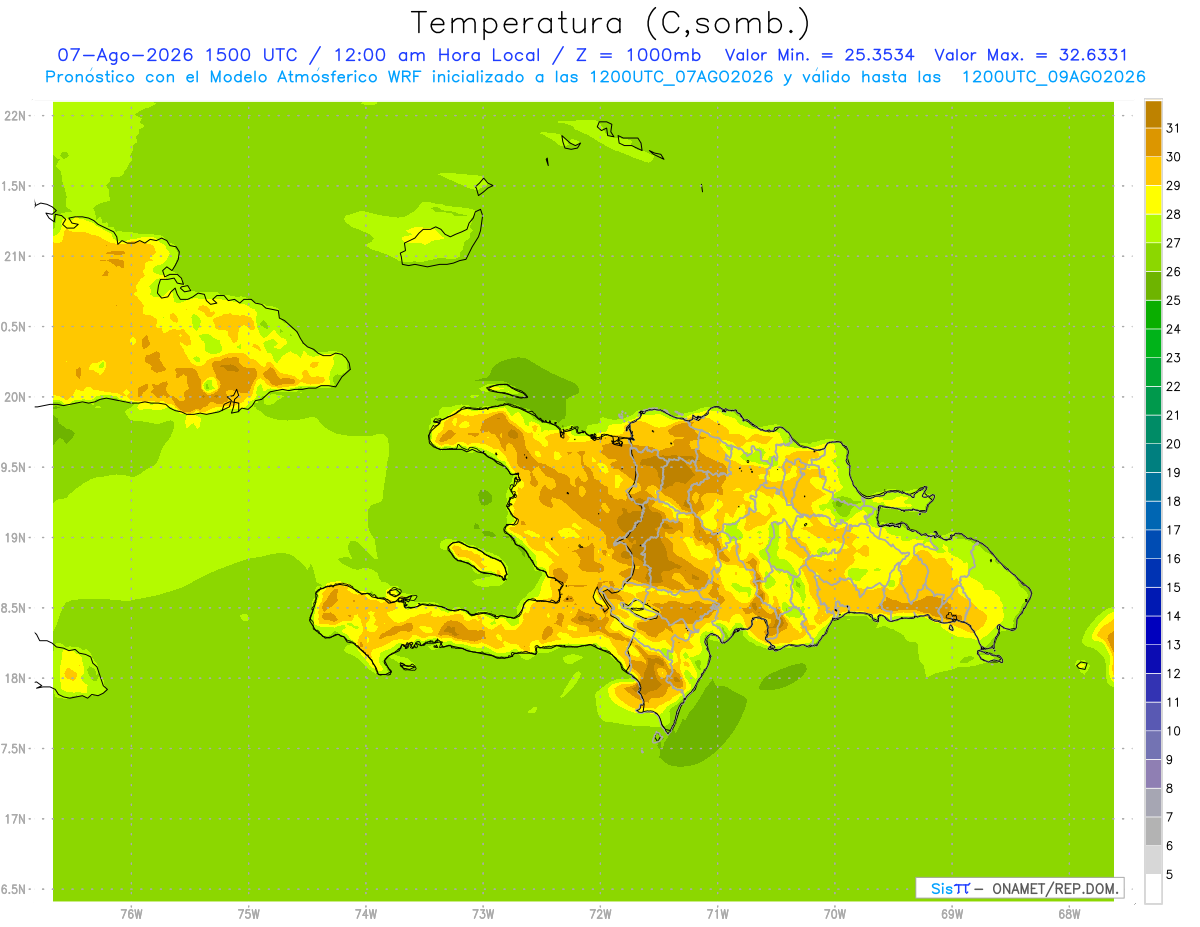This screenshot has width=1200, height=927.
Task: Click the '75W' longitude axis label
Action: pyautogui.click(x=249, y=914)
